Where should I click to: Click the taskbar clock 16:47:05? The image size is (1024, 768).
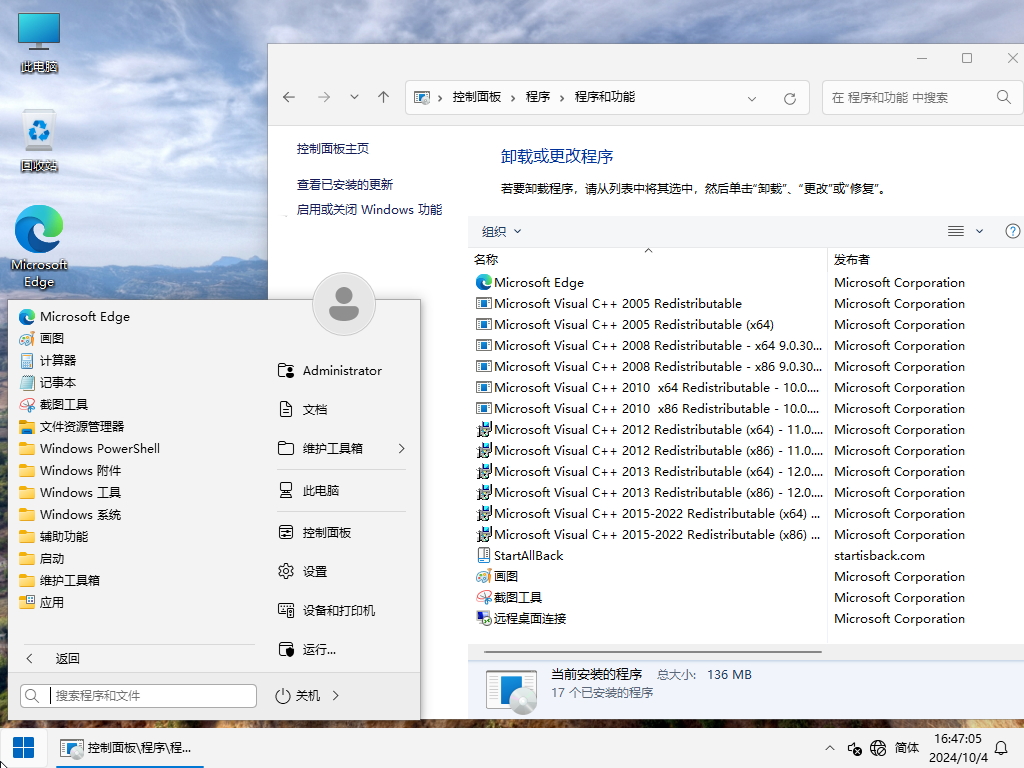957,739
